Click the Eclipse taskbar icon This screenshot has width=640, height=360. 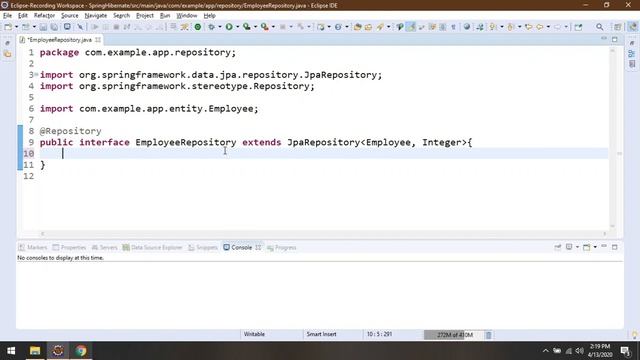[x=58, y=351]
